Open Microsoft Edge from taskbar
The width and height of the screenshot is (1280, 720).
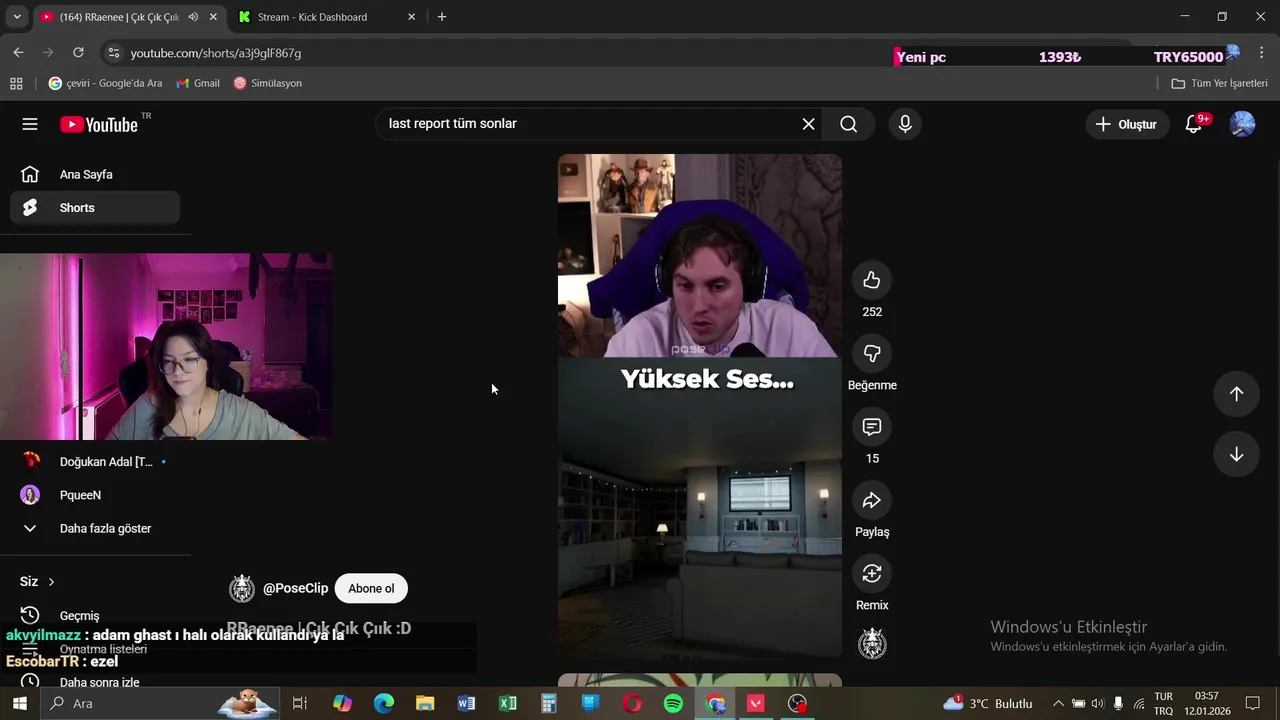click(384, 703)
